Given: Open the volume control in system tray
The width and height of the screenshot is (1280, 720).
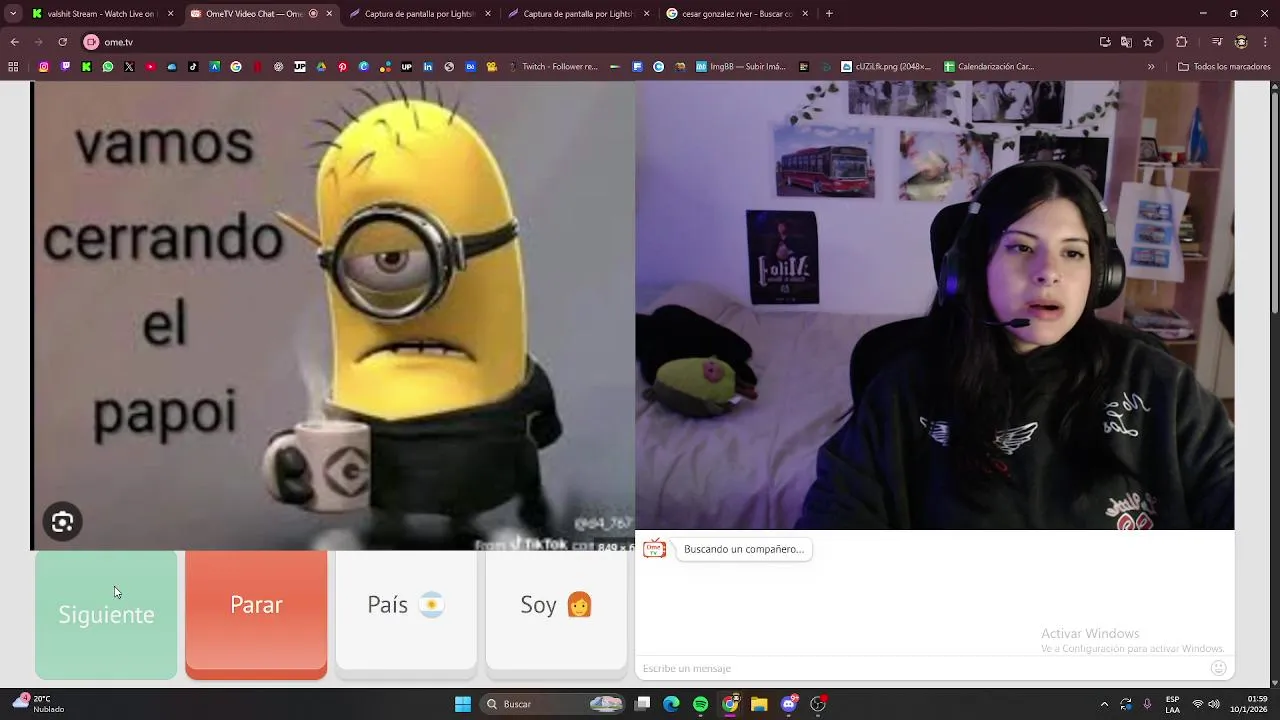Looking at the screenshot, I should click(1214, 704).
